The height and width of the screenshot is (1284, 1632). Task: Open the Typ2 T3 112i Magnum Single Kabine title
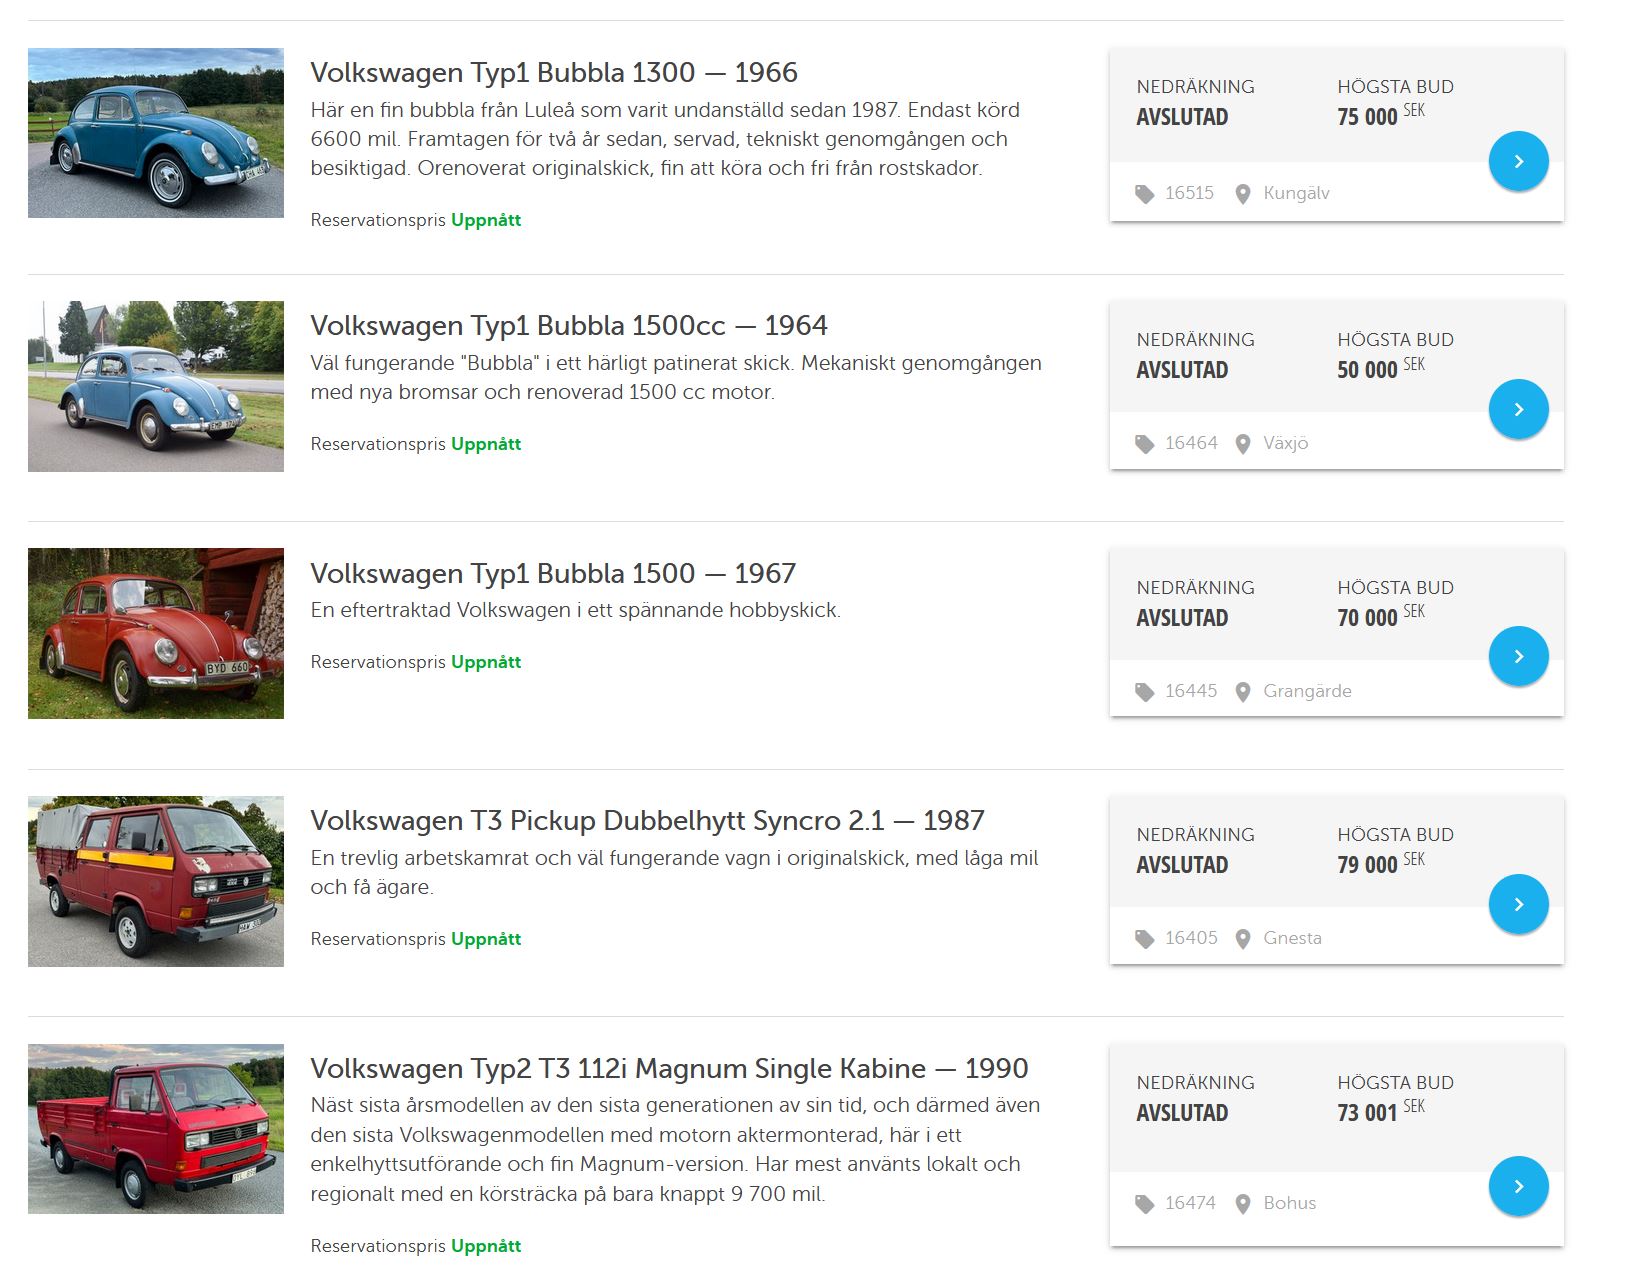669,1068
